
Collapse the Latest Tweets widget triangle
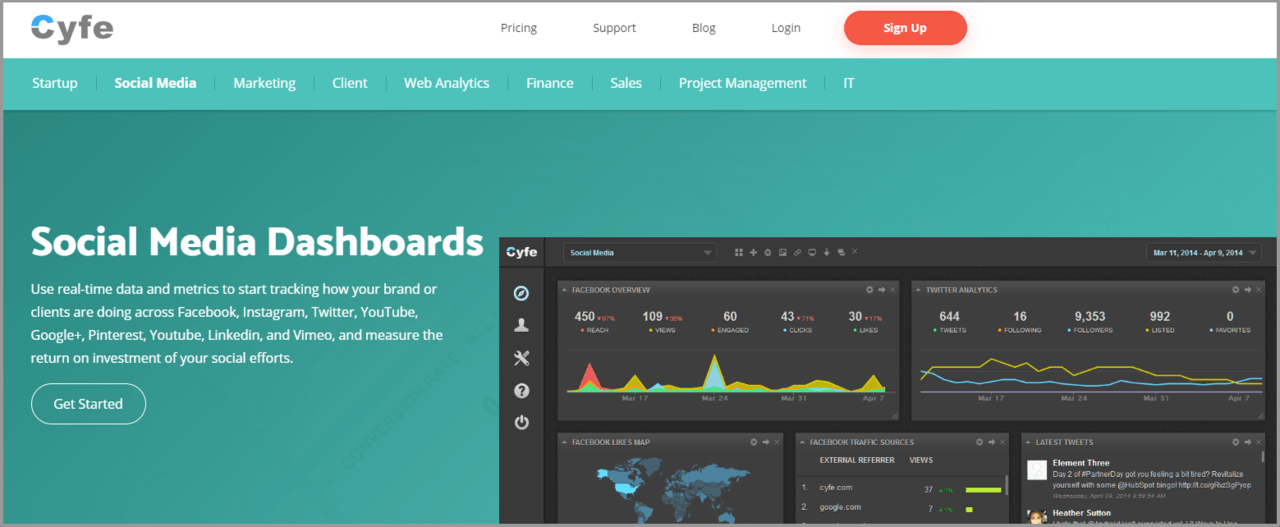pyautogui.click(x=1029, y=442)
